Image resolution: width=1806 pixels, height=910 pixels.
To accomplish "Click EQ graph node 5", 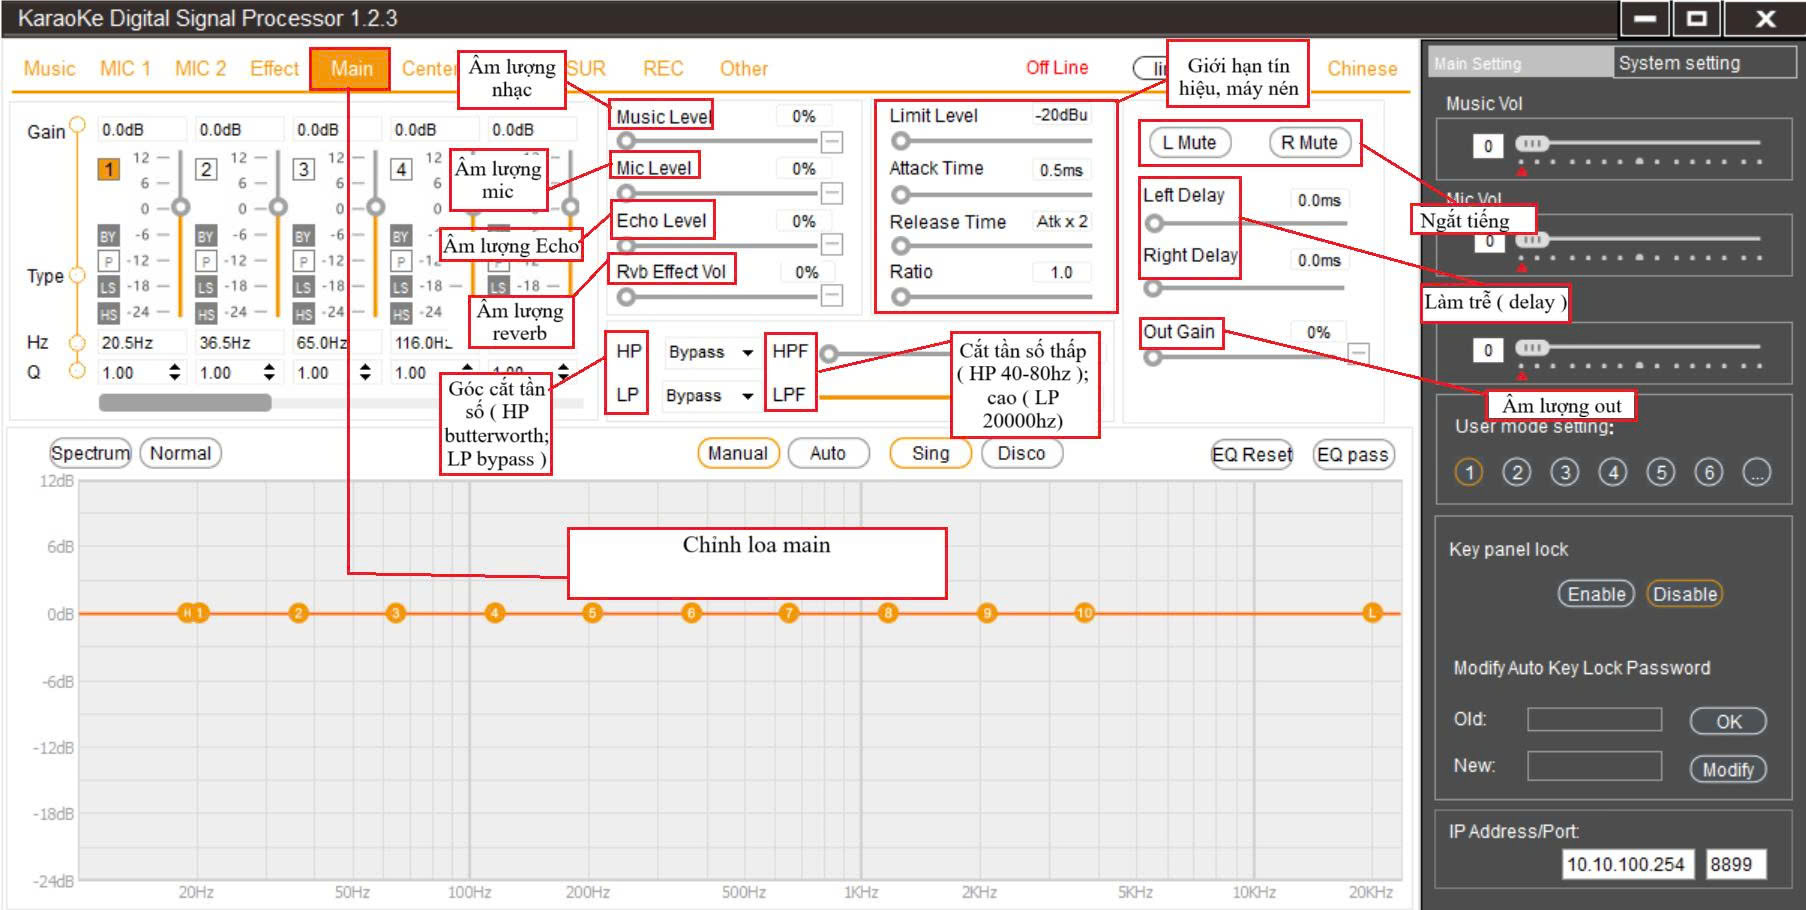I will [592, 613].
